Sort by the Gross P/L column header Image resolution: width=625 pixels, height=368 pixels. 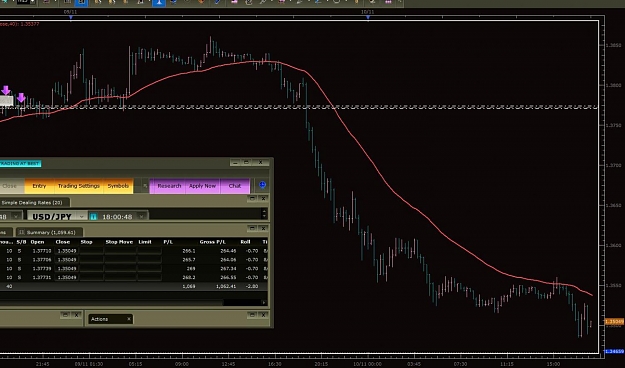(212, 242)
